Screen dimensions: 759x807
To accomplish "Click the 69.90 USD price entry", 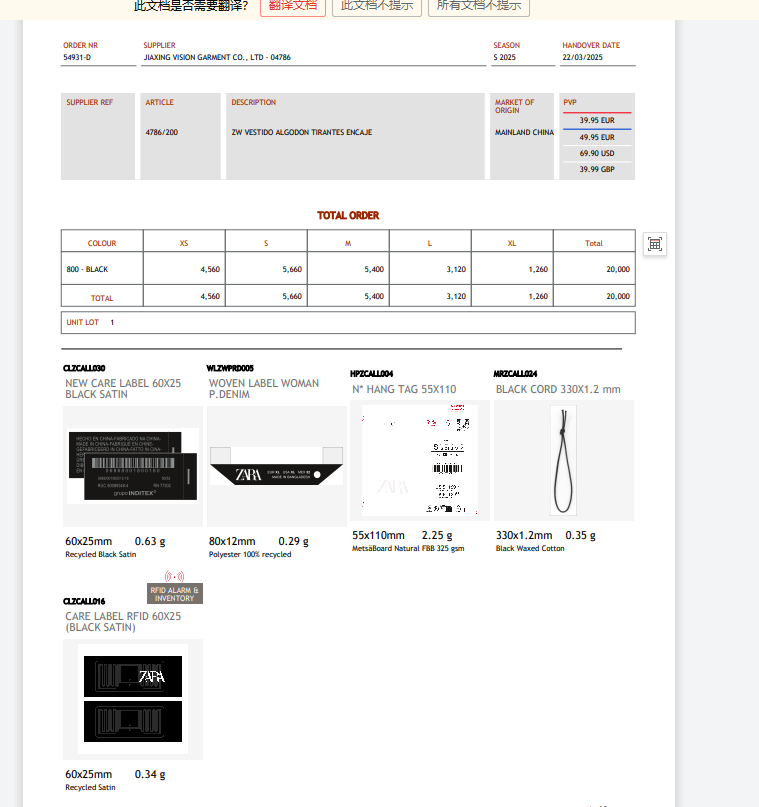I will [x=597, y=153].
